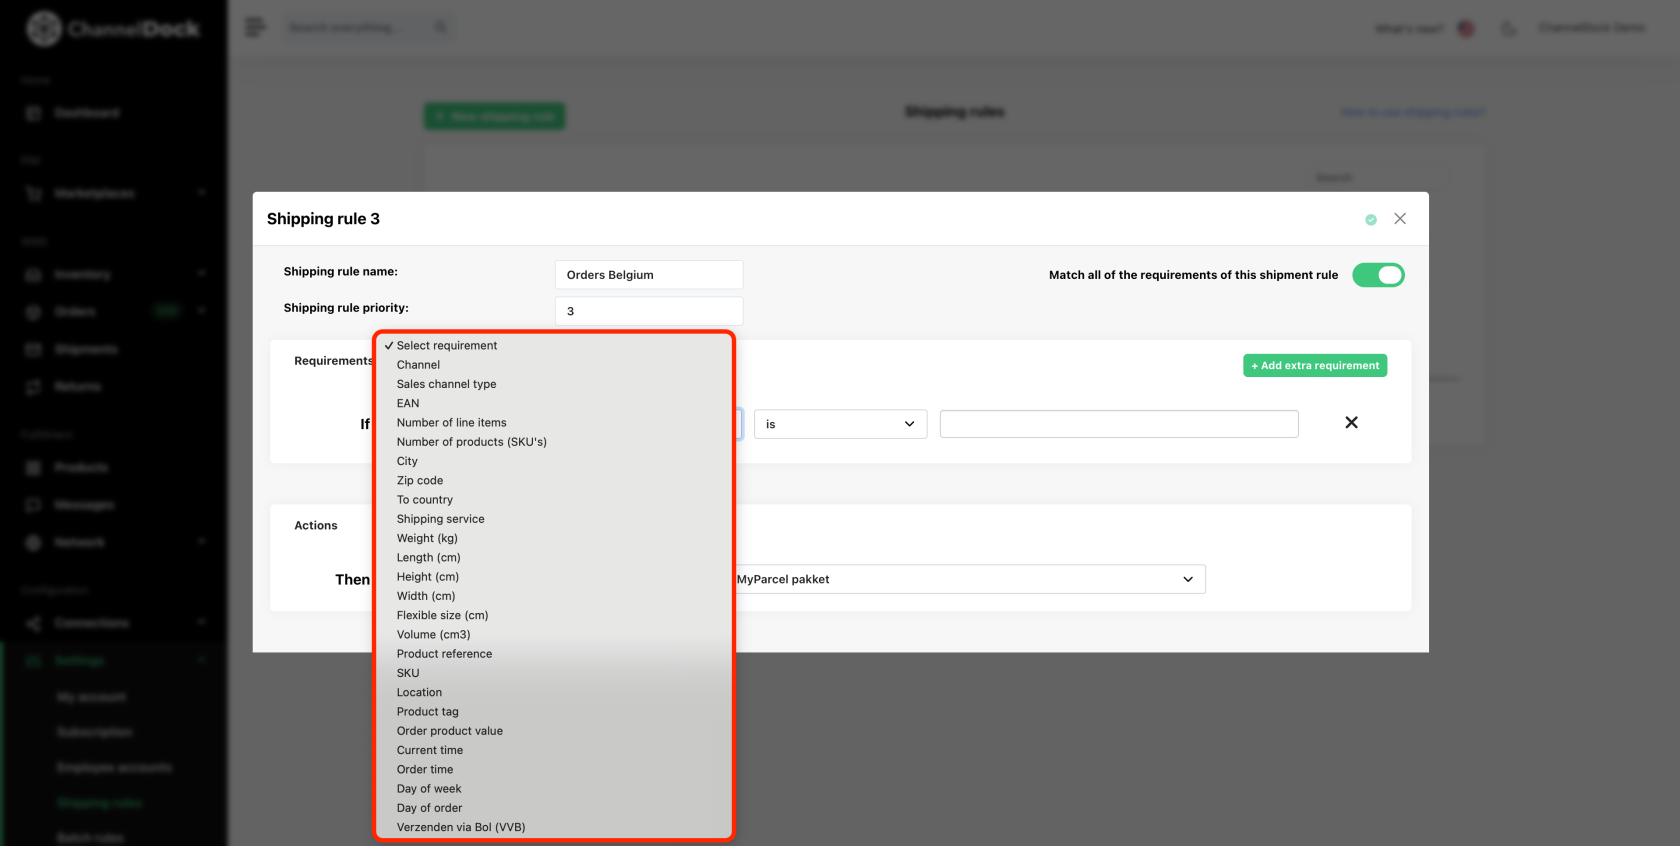
Task: Edit the Shipping rule priority field
Action: [x=649, y=311]
